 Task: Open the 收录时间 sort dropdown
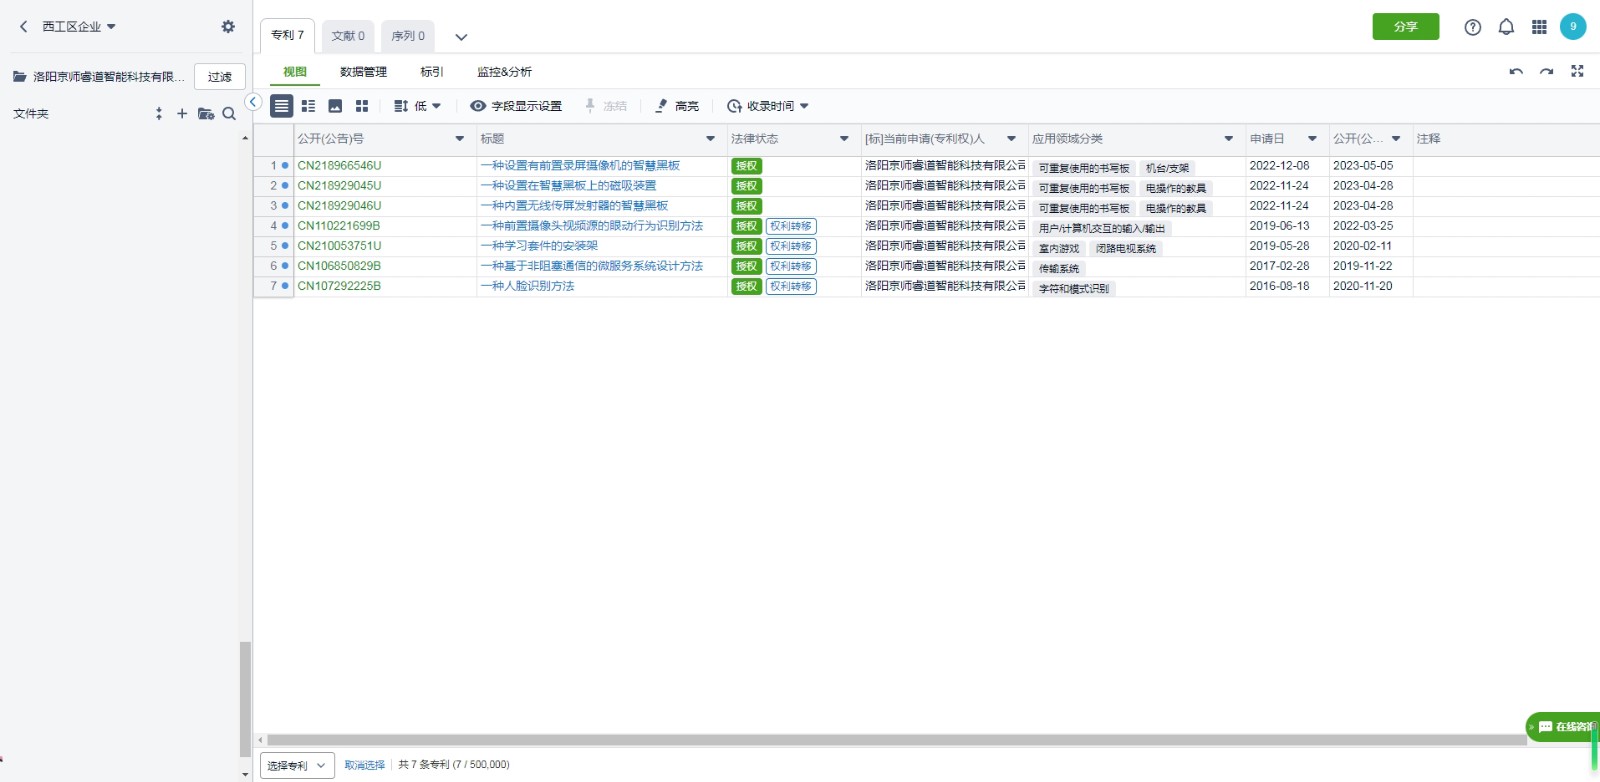point(767,106)
